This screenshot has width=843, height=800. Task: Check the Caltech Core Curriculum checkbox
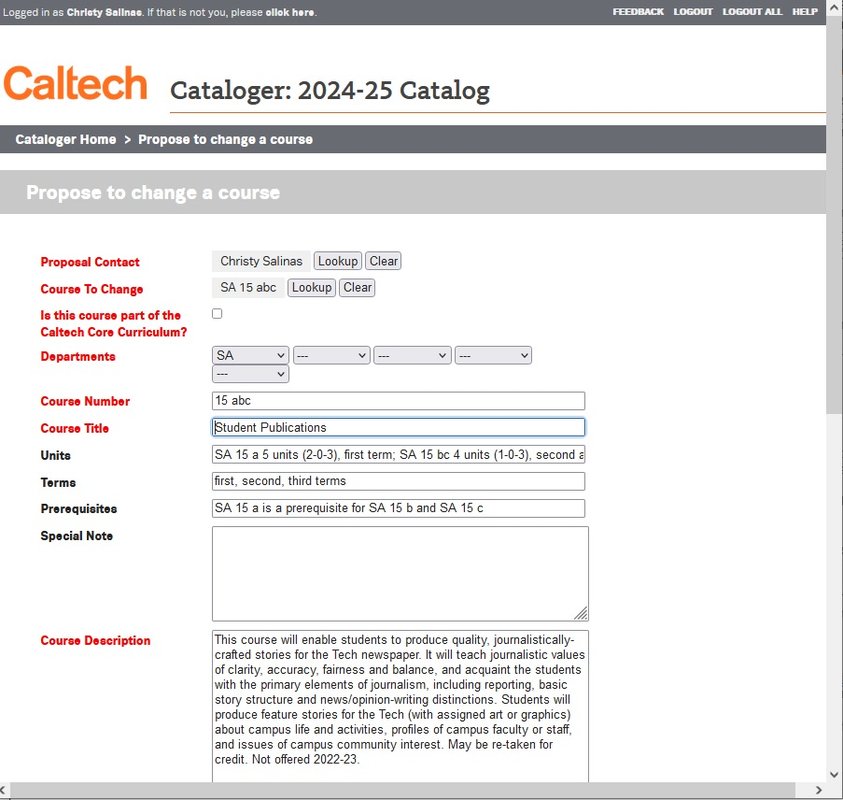point(217,314)
